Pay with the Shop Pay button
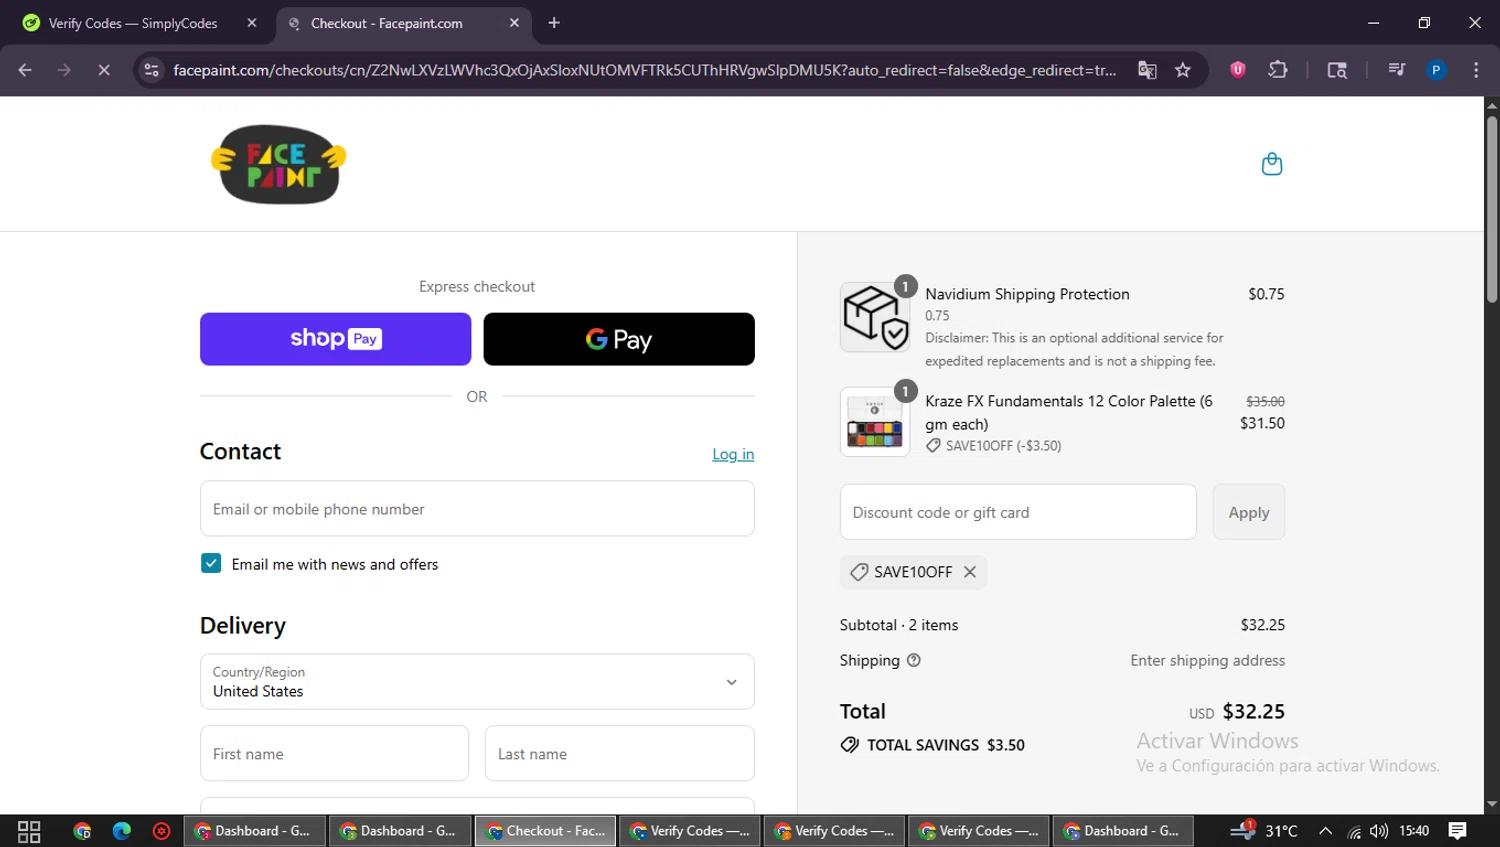 pyautogui.click(x=335, y=339)
